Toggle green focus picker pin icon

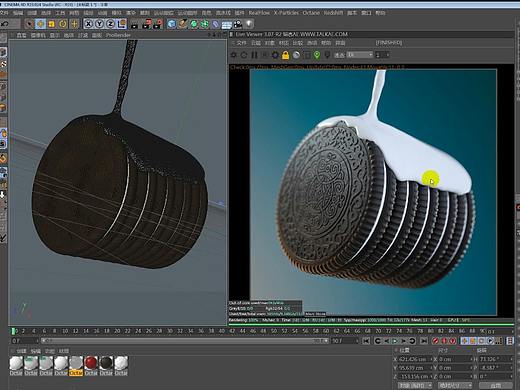317,55
